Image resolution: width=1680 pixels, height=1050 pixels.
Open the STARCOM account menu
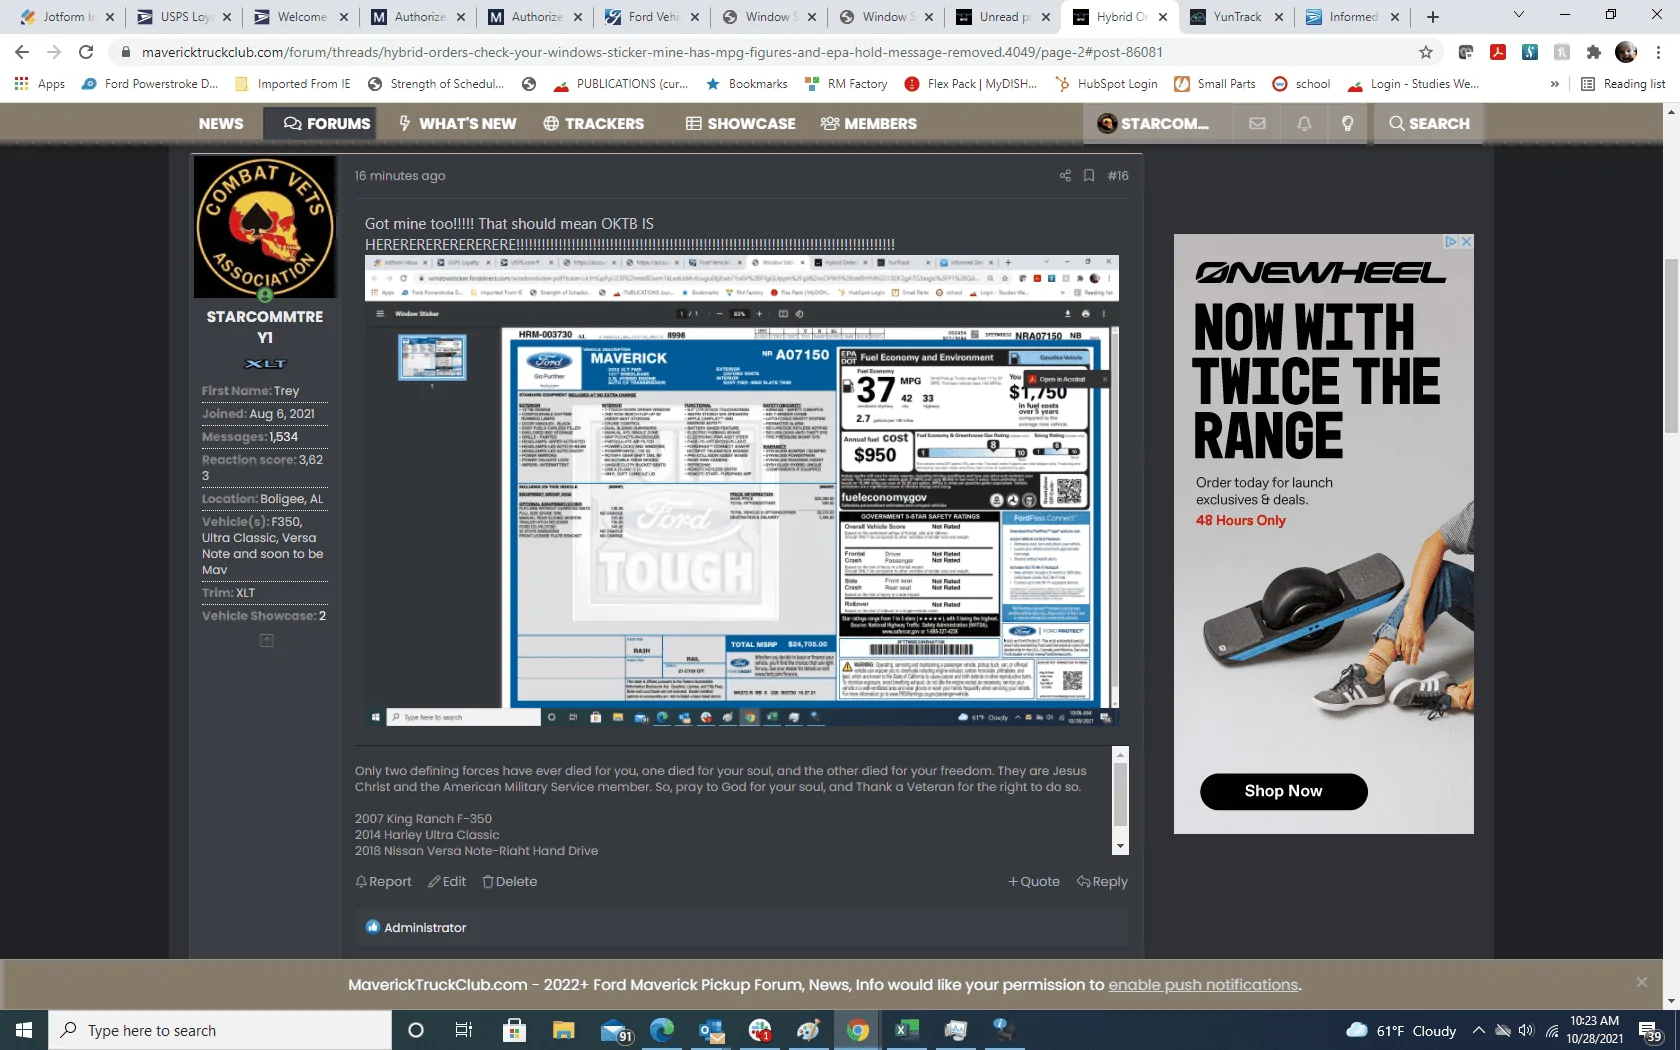pyautogui.click(x=1154, y=124)
